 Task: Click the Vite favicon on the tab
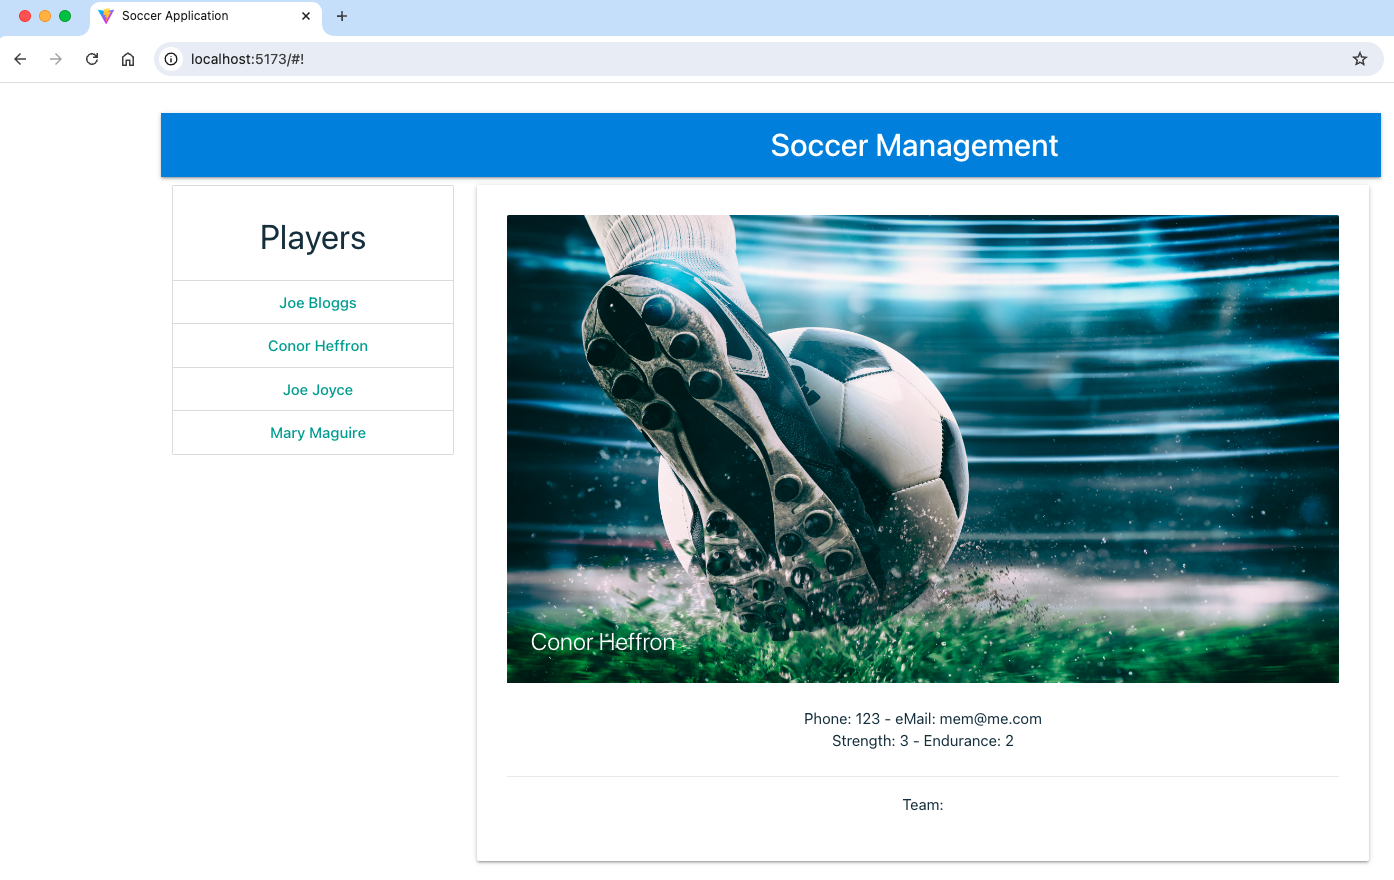(x=106, y=16)
